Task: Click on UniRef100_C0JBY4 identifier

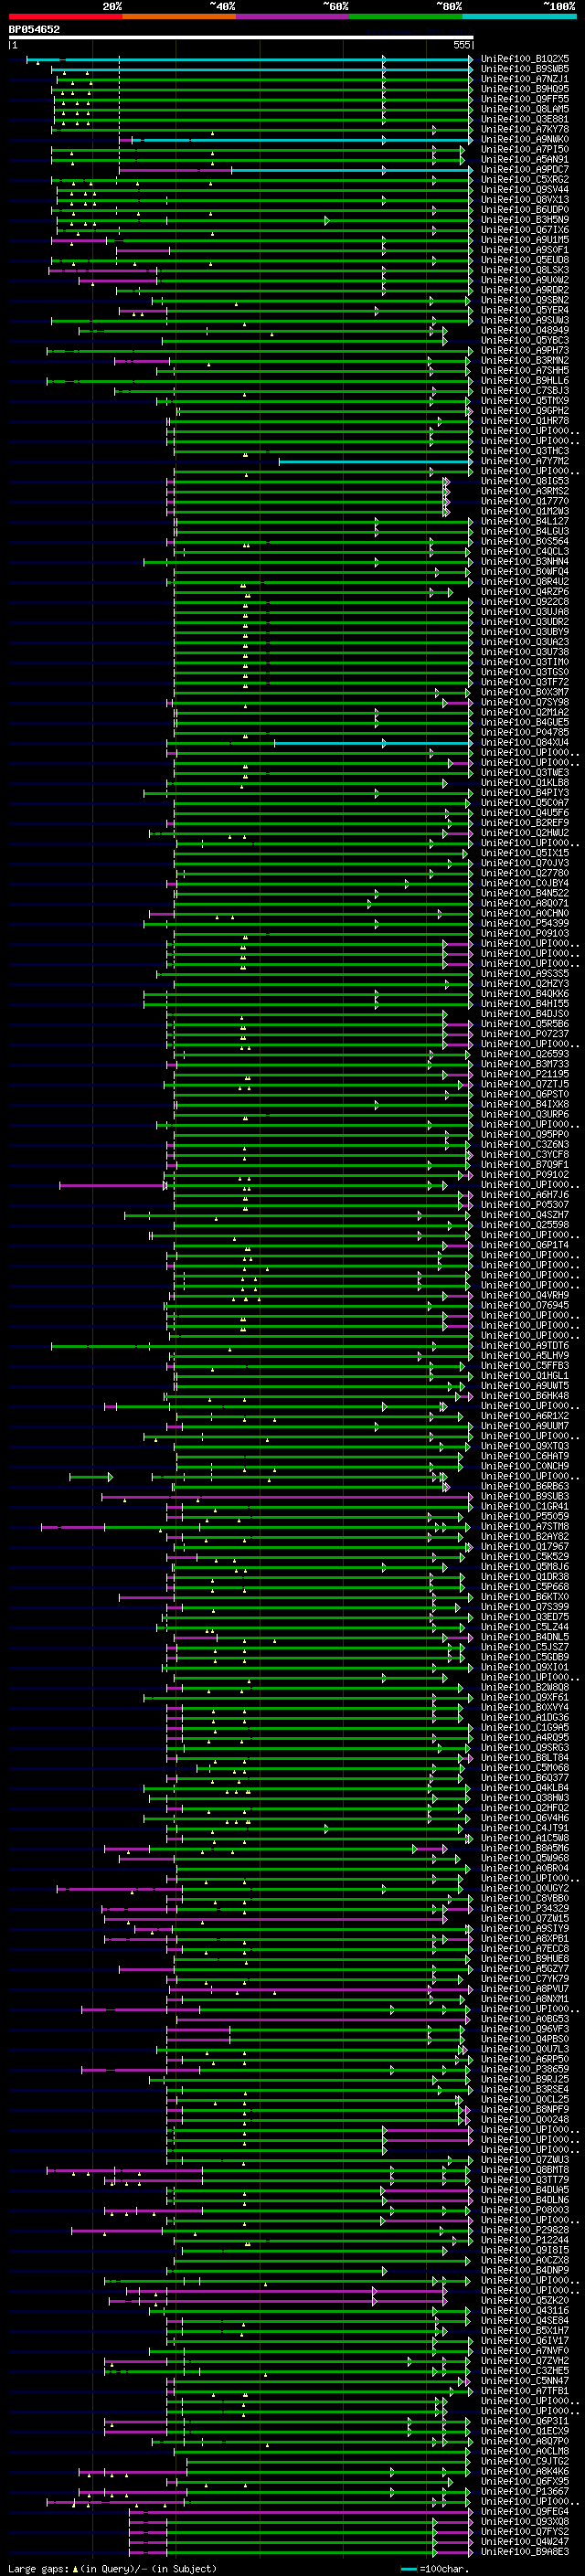Action: (525, 884)
